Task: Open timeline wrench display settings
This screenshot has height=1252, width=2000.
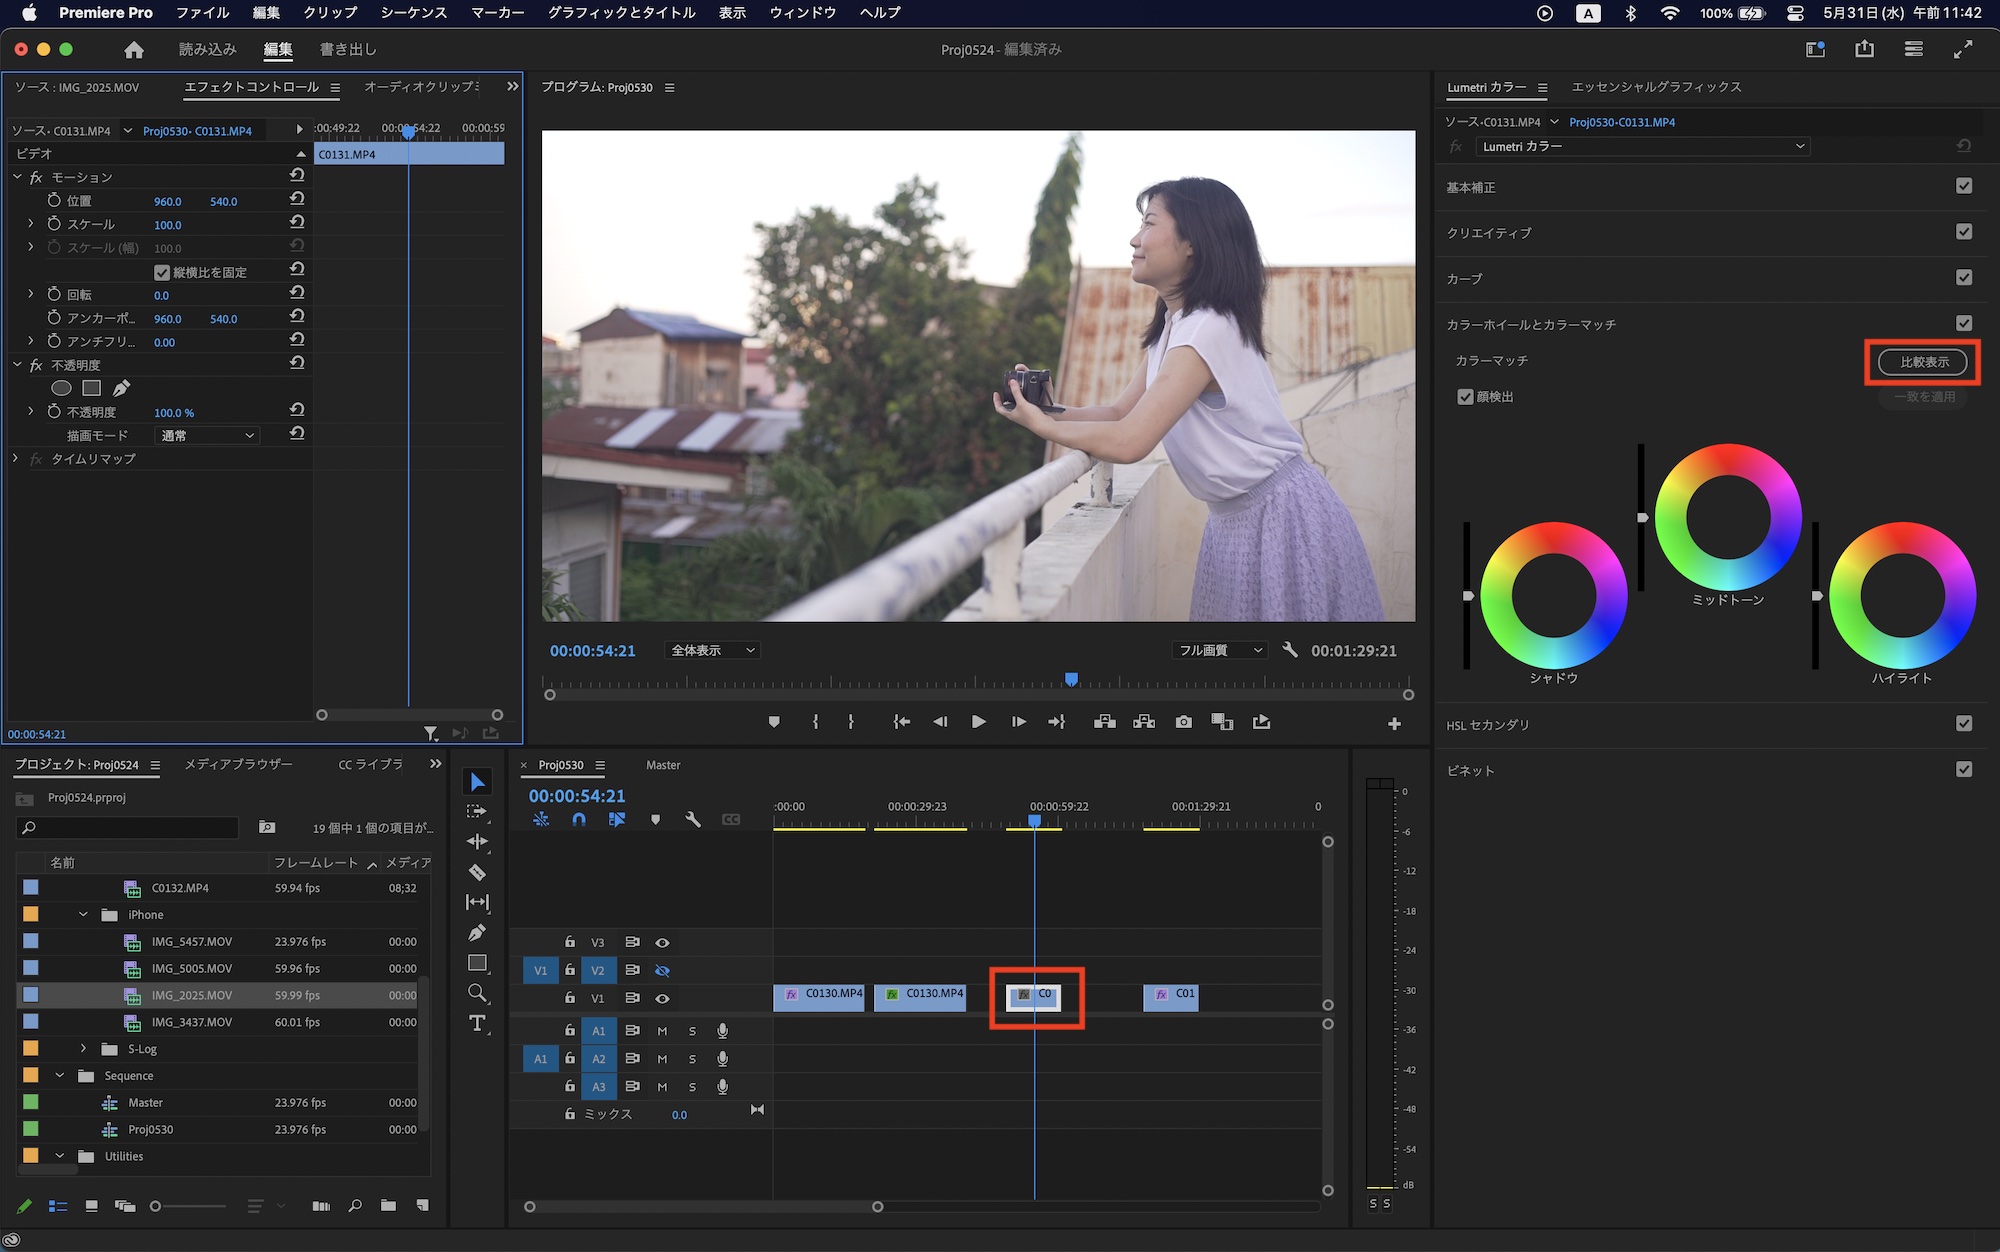Action: (693, 819)
